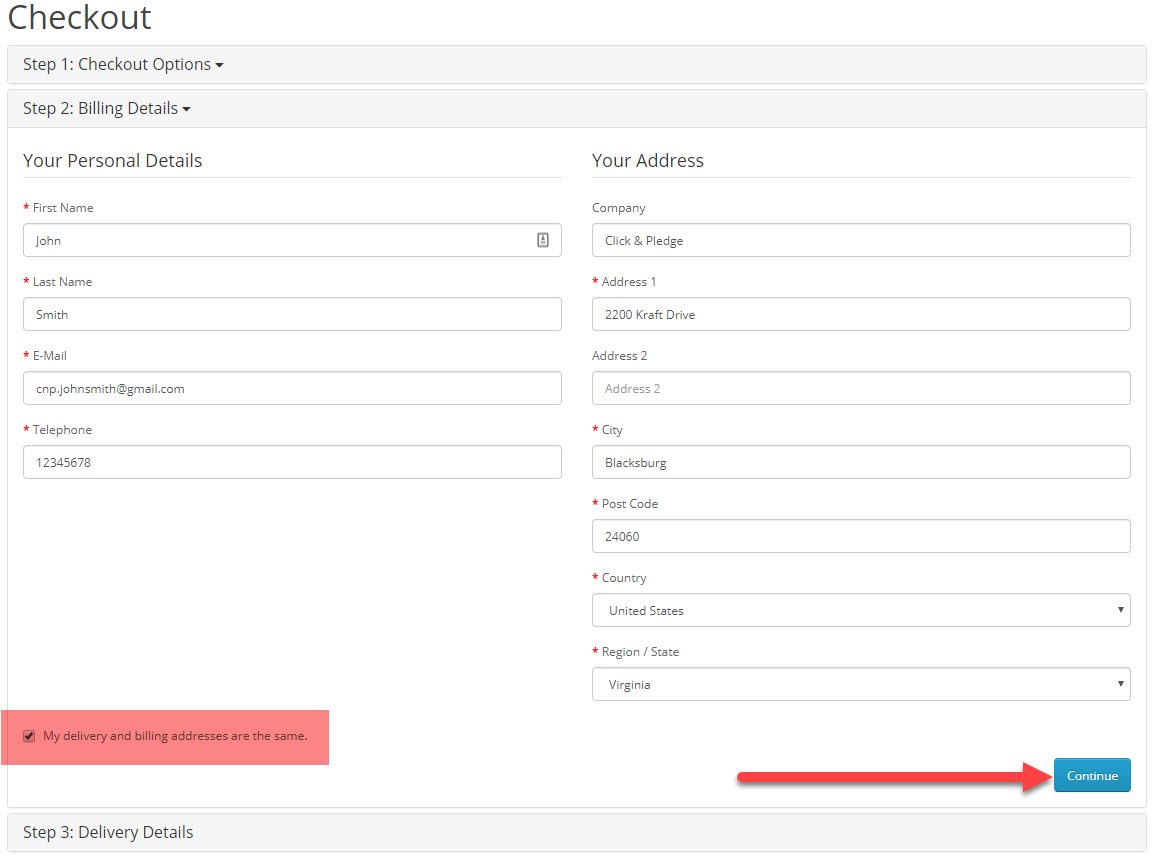
Task: Click the 'Region / State' label
Action: click(x=640, y=652)
